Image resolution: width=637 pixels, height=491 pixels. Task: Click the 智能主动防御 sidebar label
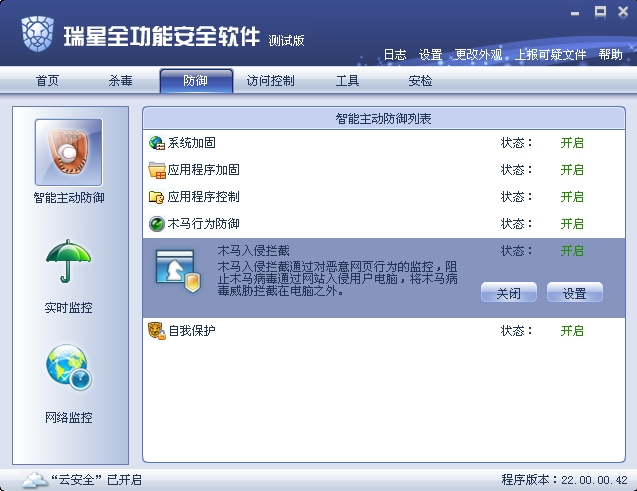69,198
